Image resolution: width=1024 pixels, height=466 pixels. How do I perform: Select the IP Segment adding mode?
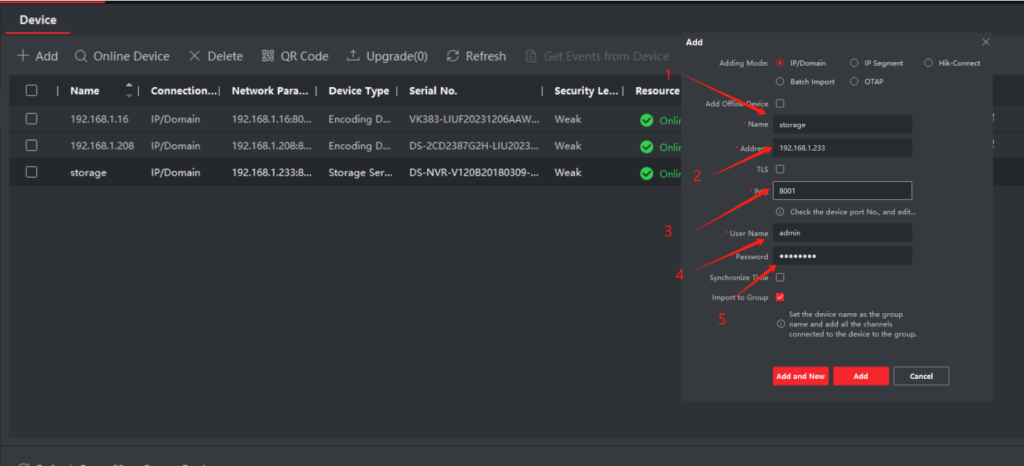pos(853,63)
